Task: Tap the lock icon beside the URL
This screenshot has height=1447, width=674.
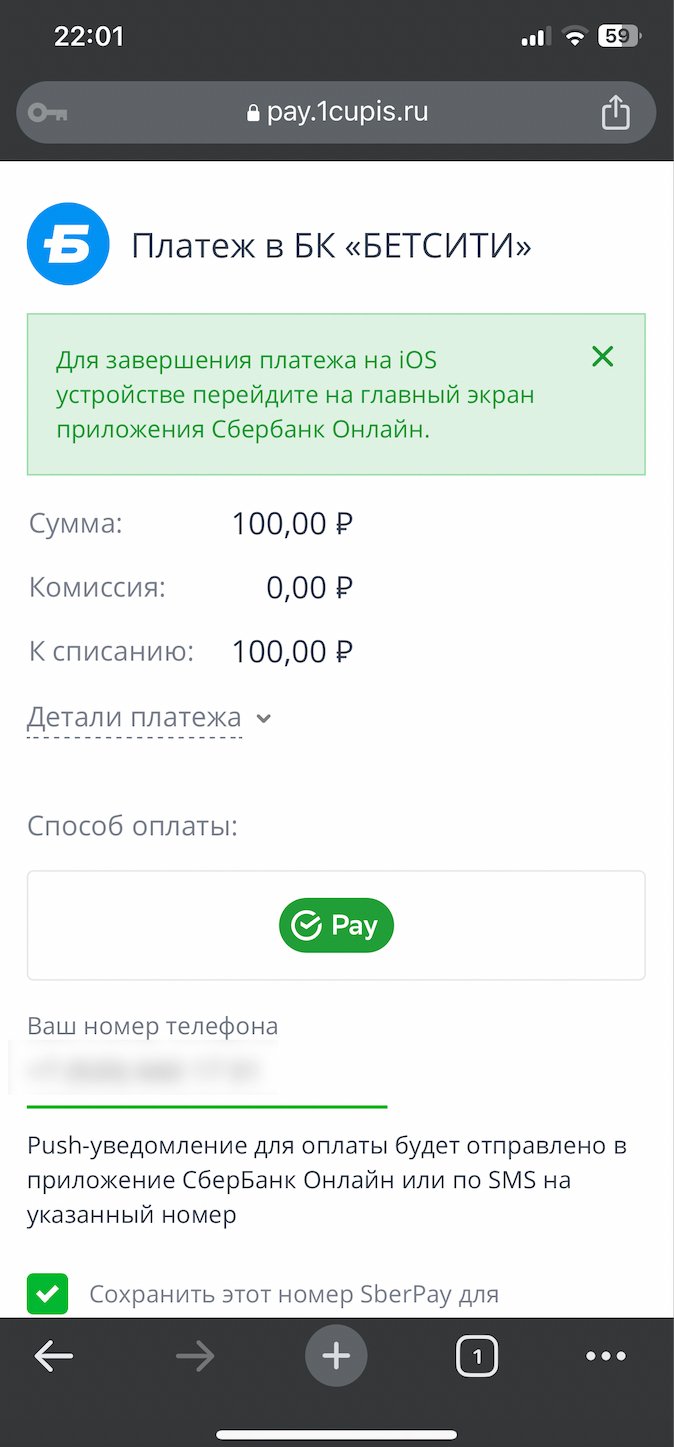Action: coord(253,113)
